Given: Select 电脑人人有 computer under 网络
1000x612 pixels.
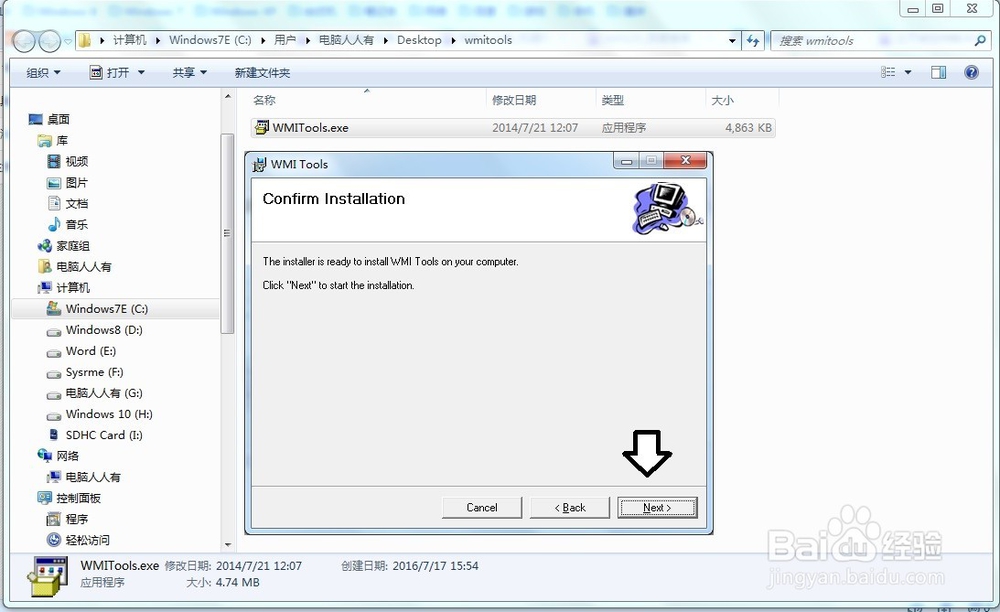Looking at the screenshot, I should pyautogui.click(x=92, y=477).
